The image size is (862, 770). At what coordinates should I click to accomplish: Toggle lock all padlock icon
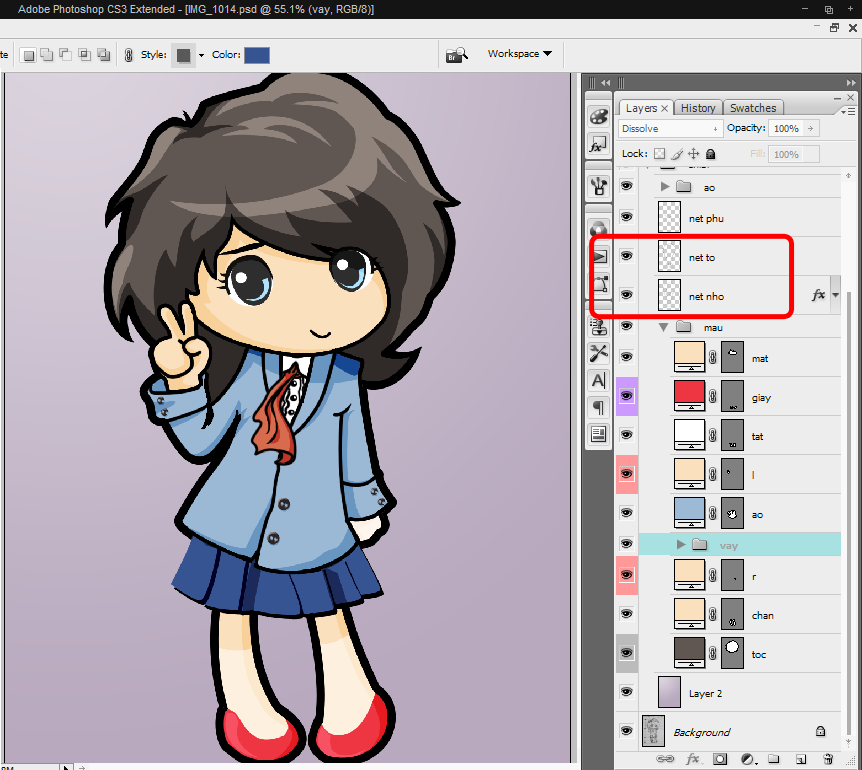[x=710, y=154]
